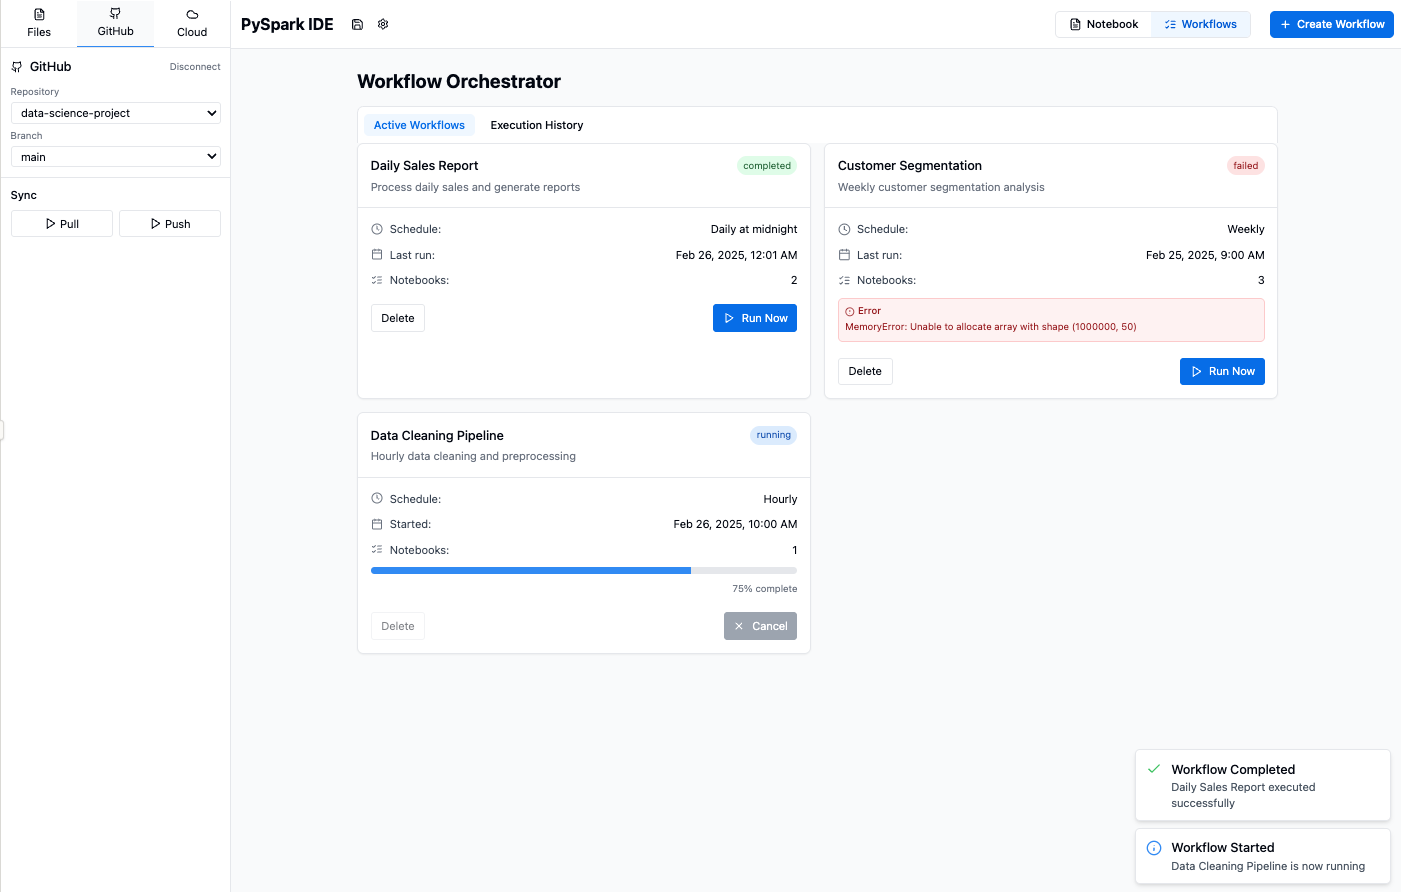Open the settings gear in the top bar
1401x892 pixels.
point(383,24)
